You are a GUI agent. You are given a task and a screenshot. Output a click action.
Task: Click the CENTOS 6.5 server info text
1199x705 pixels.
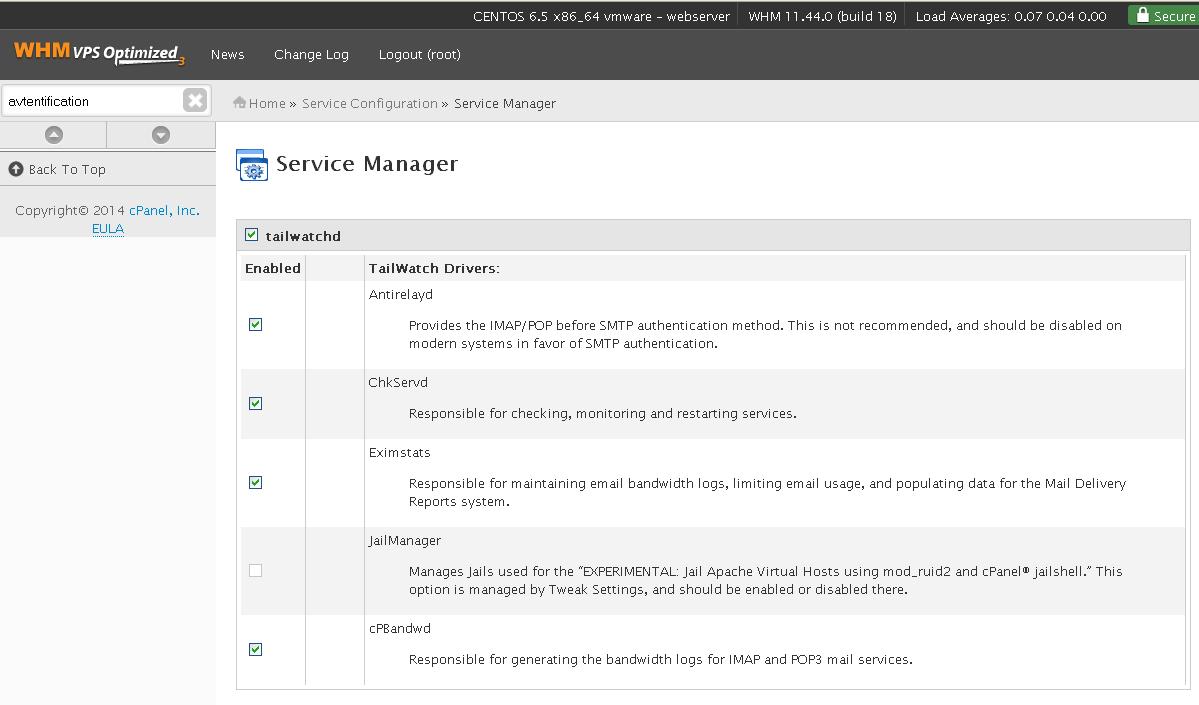(x=601, y=16)
